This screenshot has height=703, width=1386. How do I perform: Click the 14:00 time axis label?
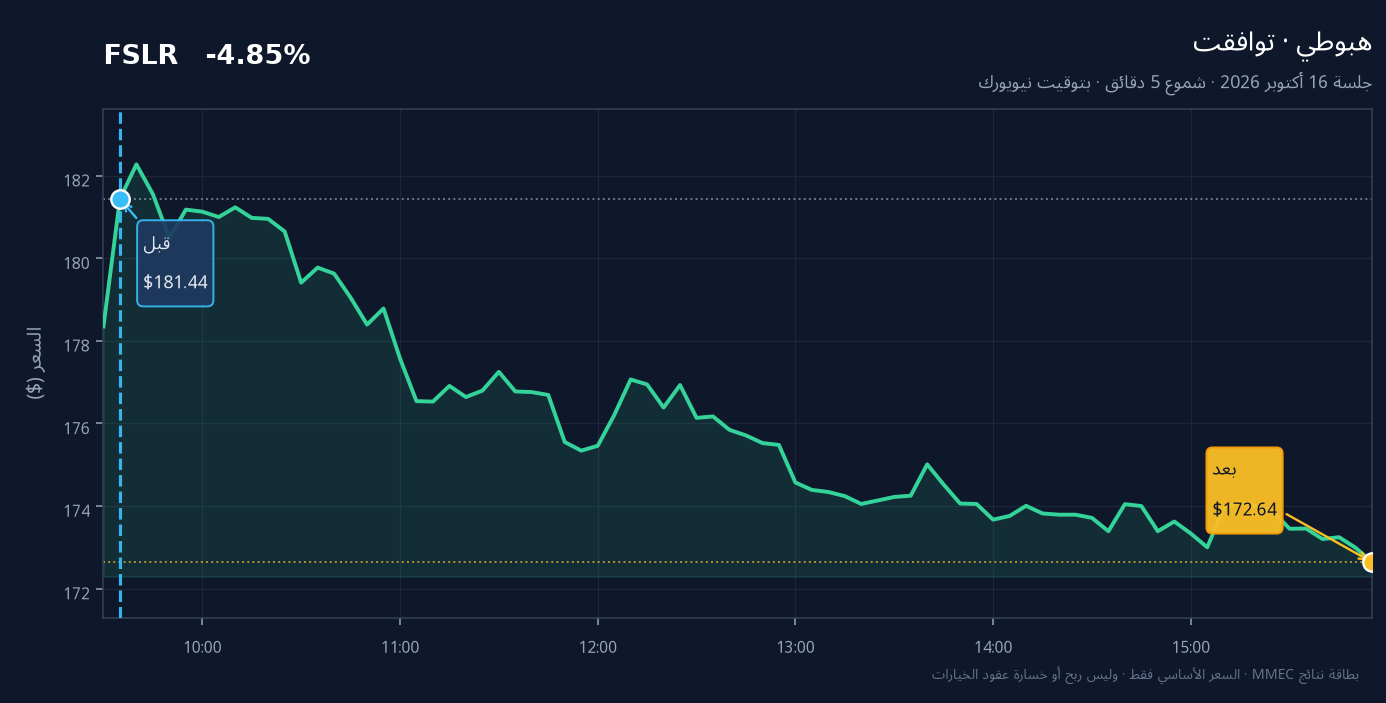993,647
